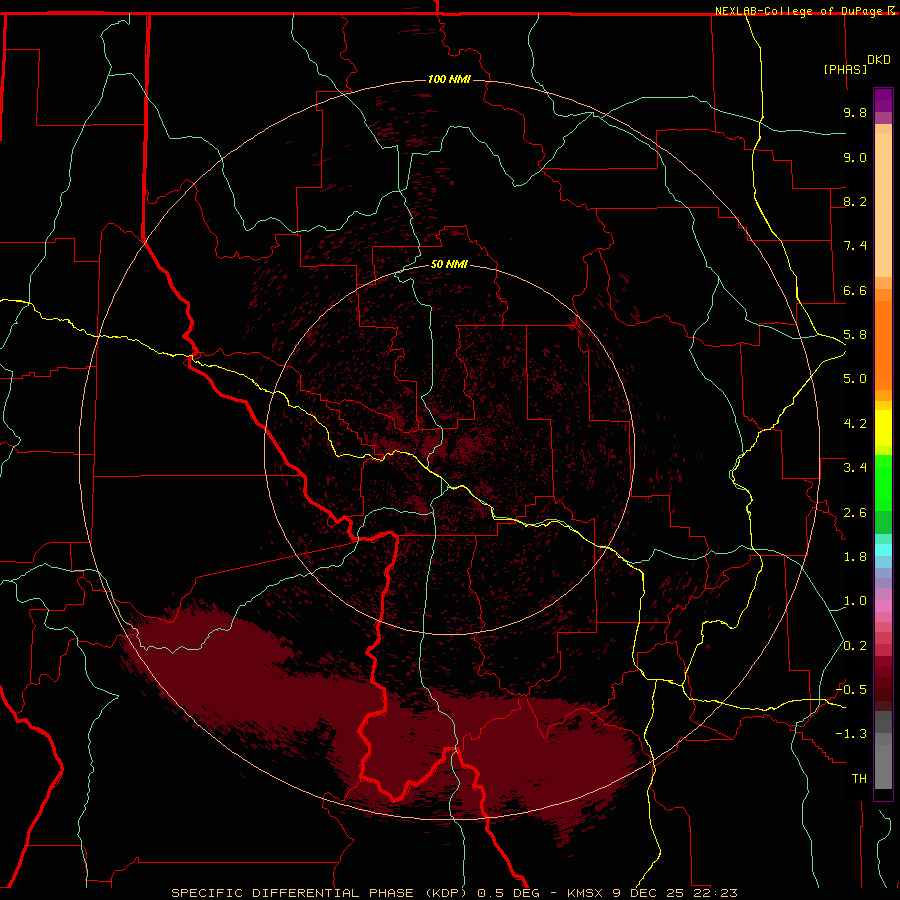Click the 8.2 scale value
Image resolution: width=900 pixels, height=900 pixels.
pos(855,201)
